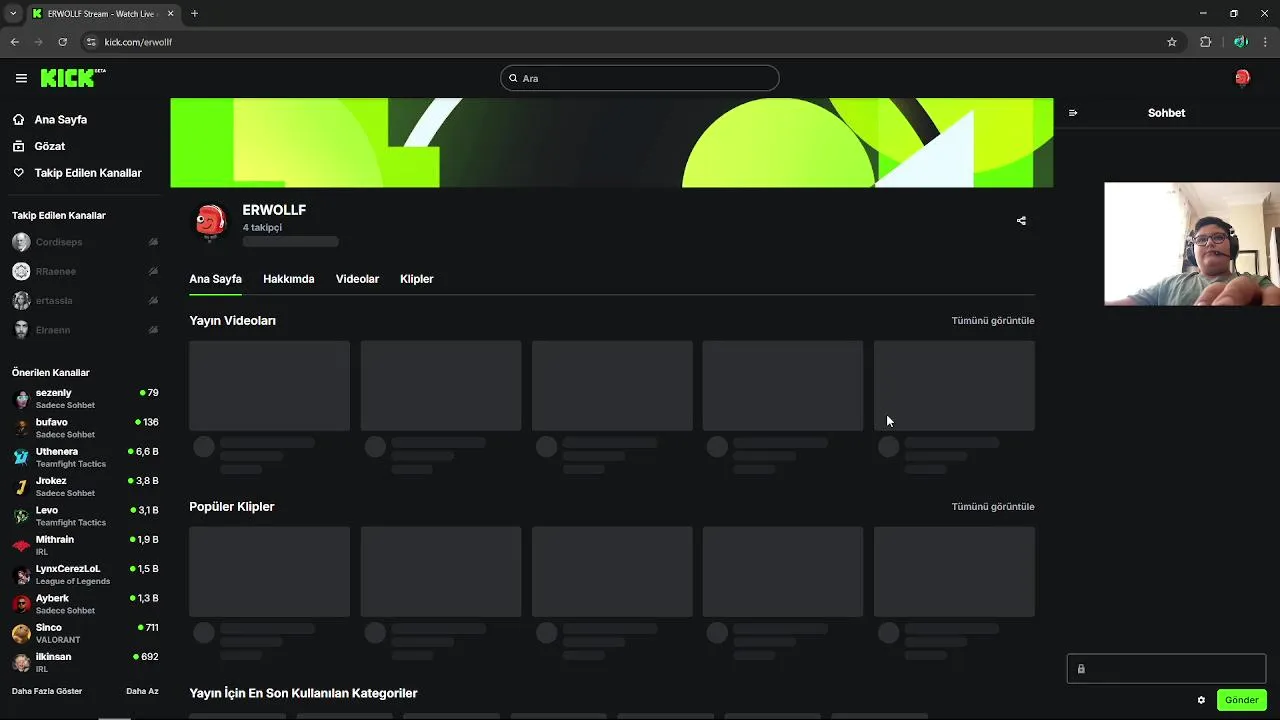This screenshot has width=1280, height=720.
Task: Click RRaenee avatar in followed channels
Action: pyautogui.click(x=21, y=271)
